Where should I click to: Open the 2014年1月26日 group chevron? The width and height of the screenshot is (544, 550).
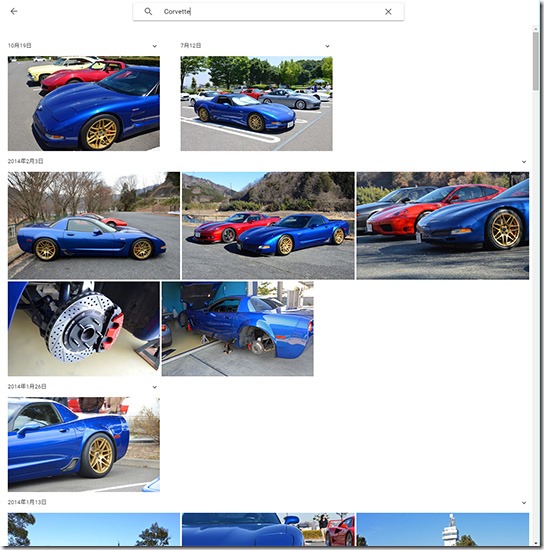point(155,387)
